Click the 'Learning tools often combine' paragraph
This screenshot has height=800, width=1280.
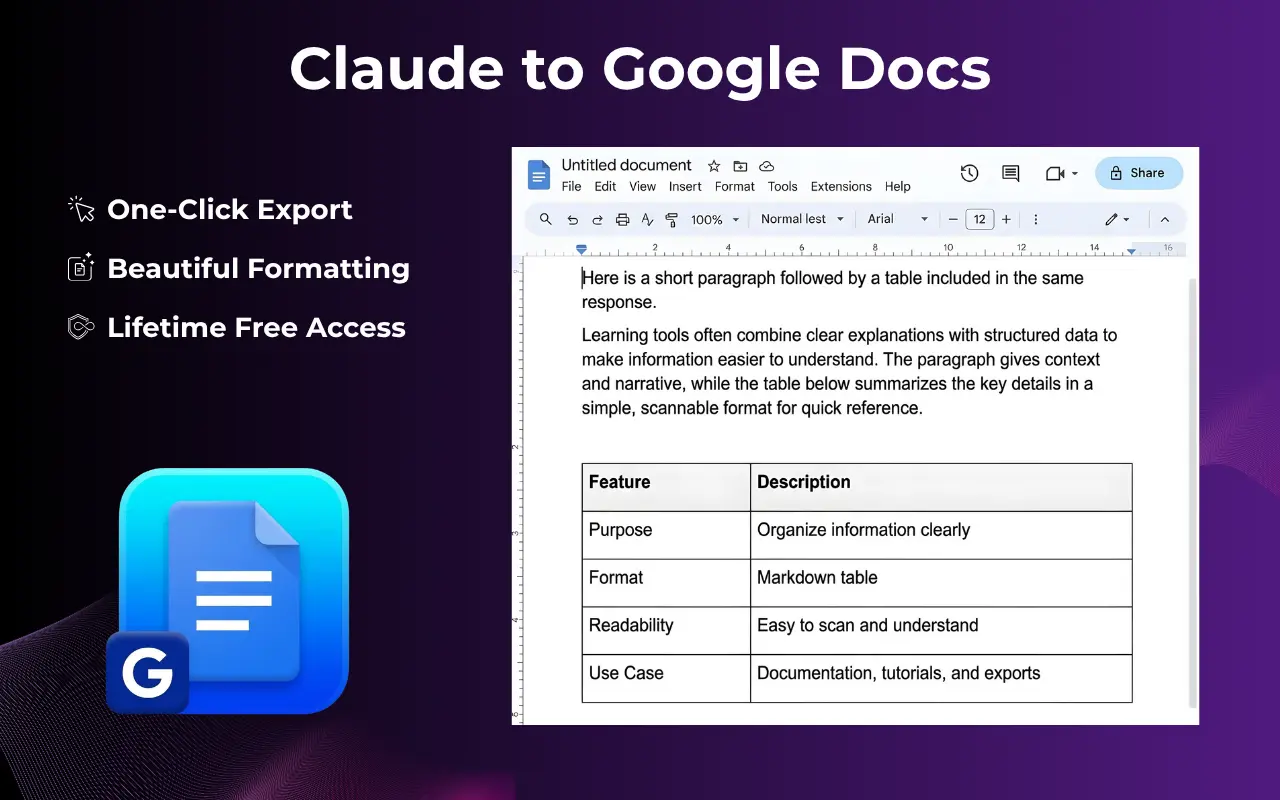(849, 371)
